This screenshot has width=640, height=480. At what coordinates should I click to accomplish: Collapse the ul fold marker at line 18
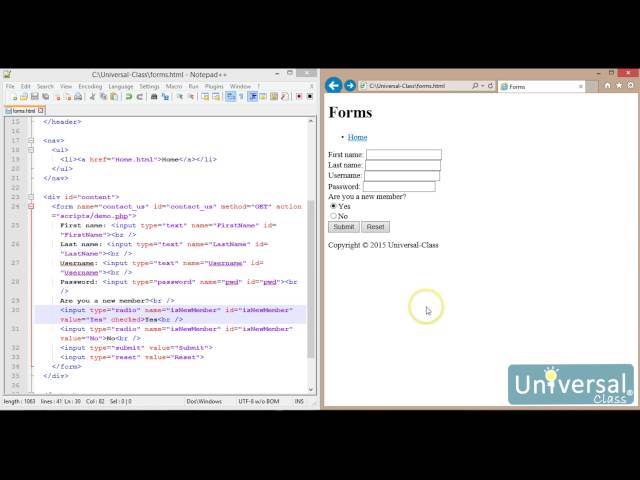point(31,150)
